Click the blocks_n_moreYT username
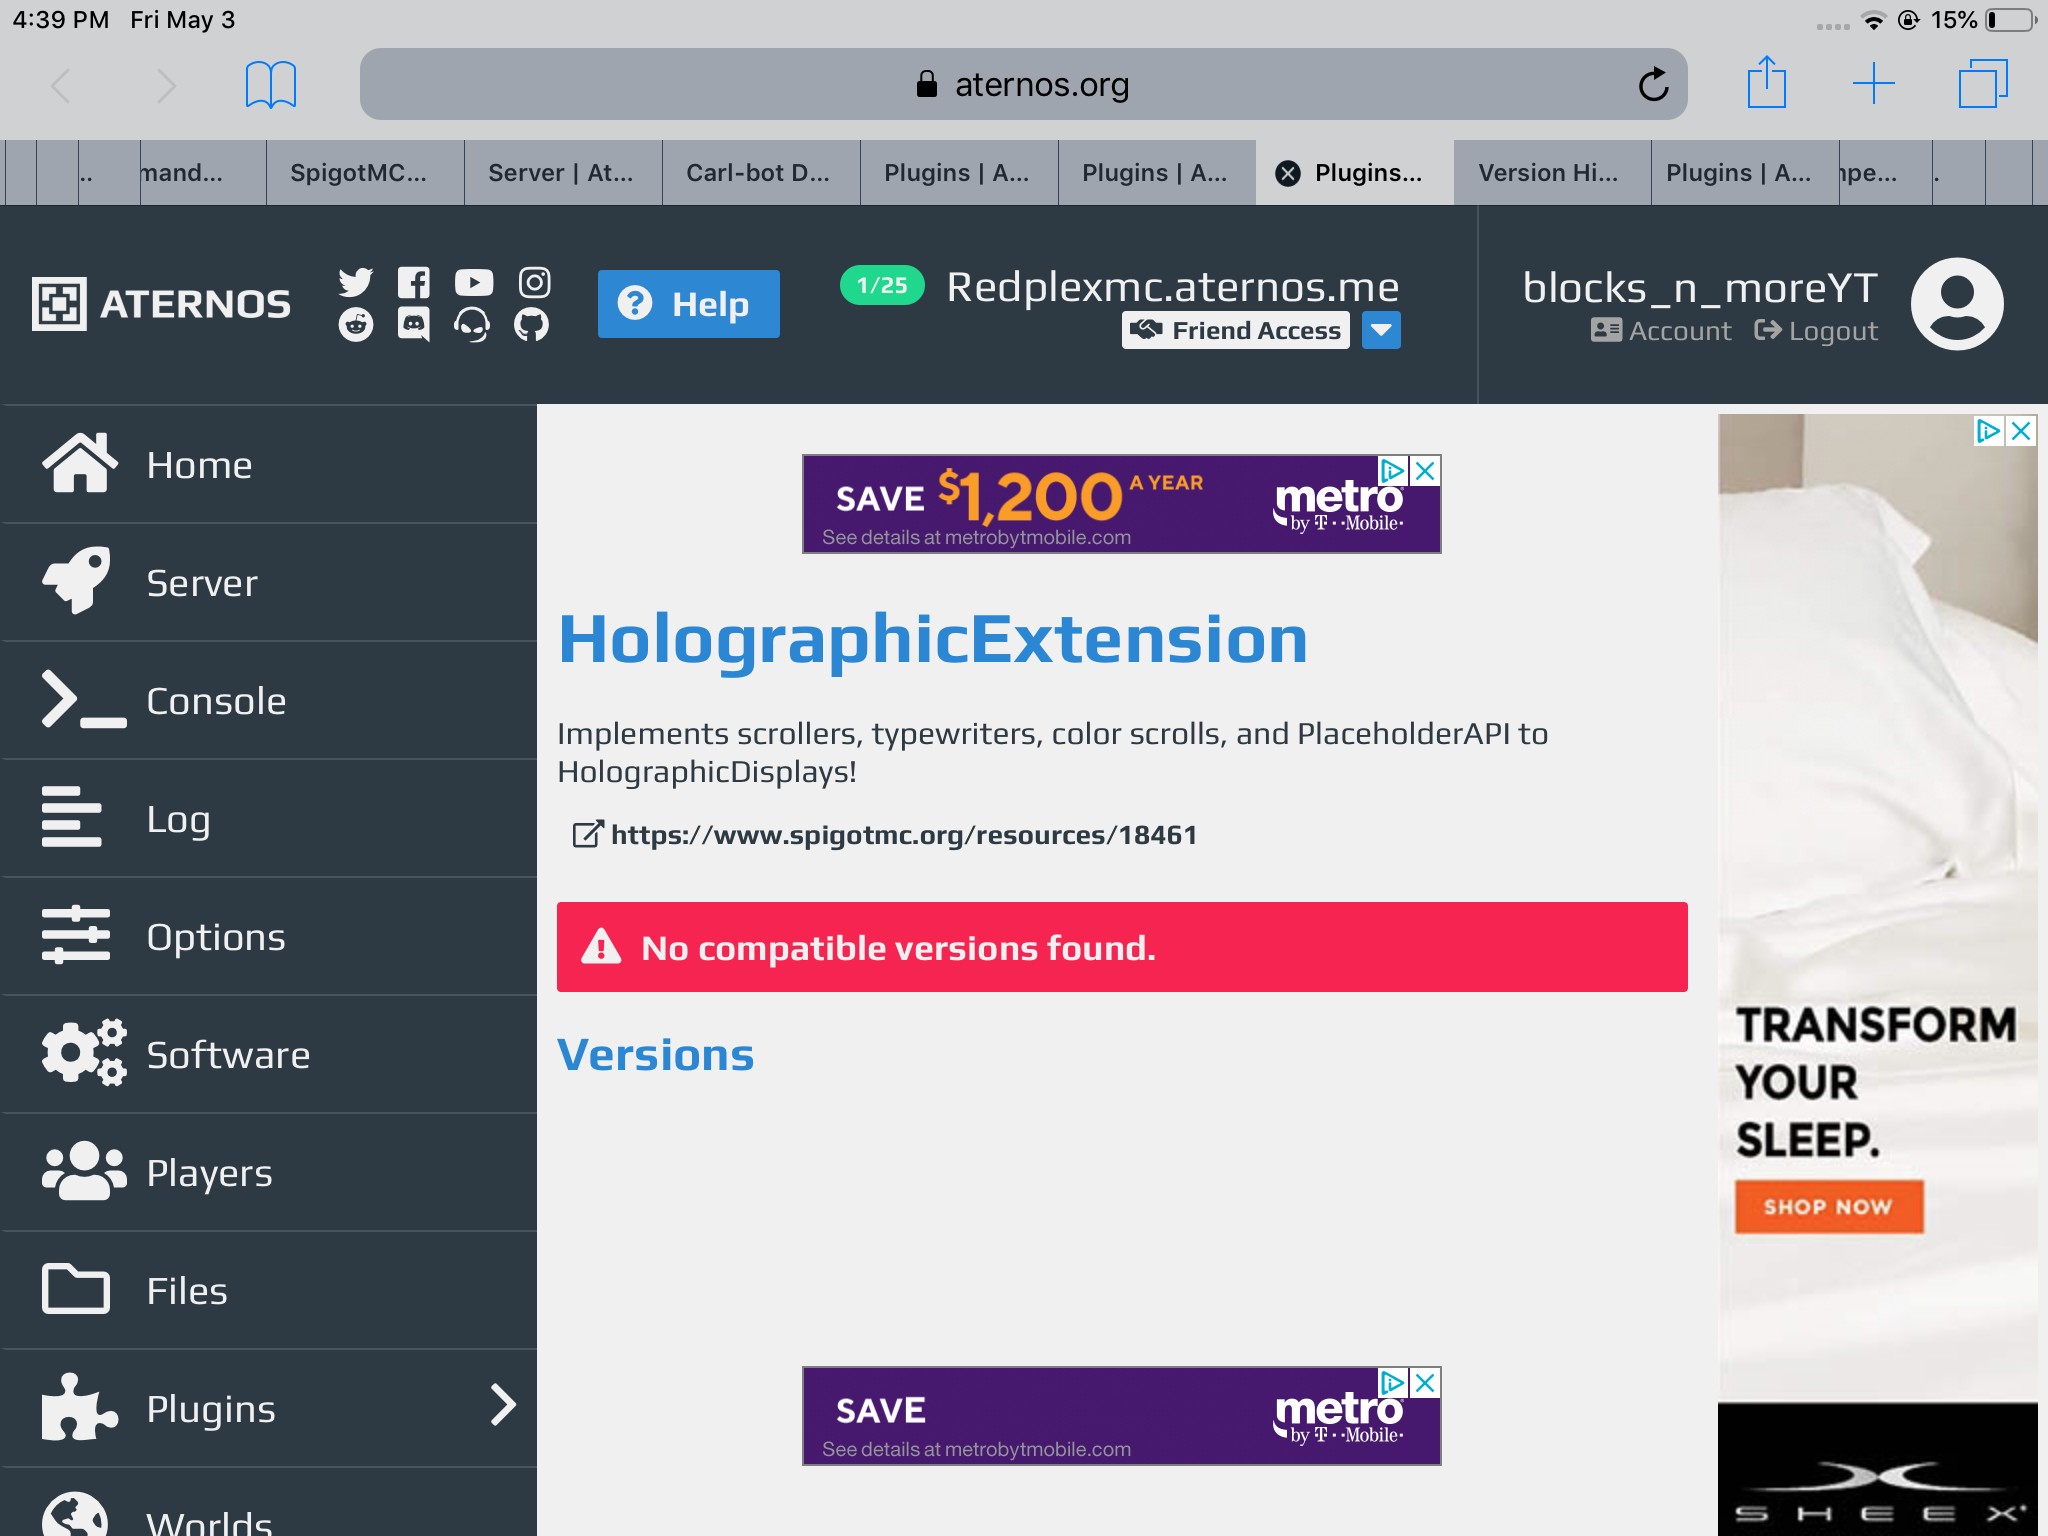The height and width of the screenshot is (1536, 2048). pyautogui.click(x=1700, y=288)
